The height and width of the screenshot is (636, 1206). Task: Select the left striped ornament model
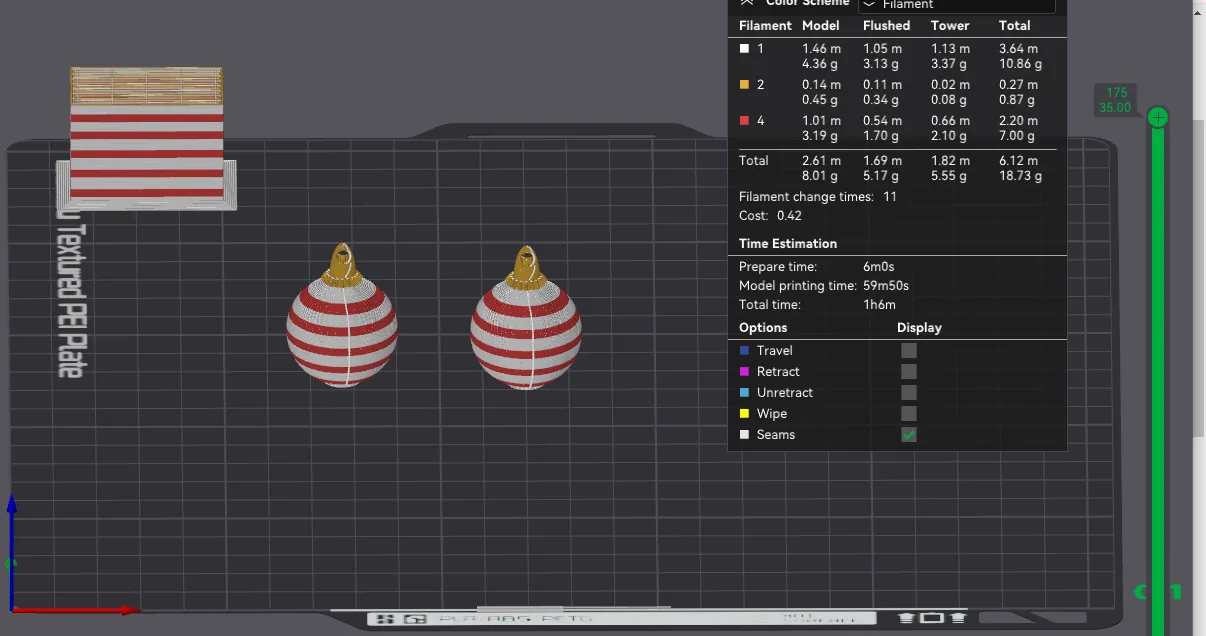point(342,314)
